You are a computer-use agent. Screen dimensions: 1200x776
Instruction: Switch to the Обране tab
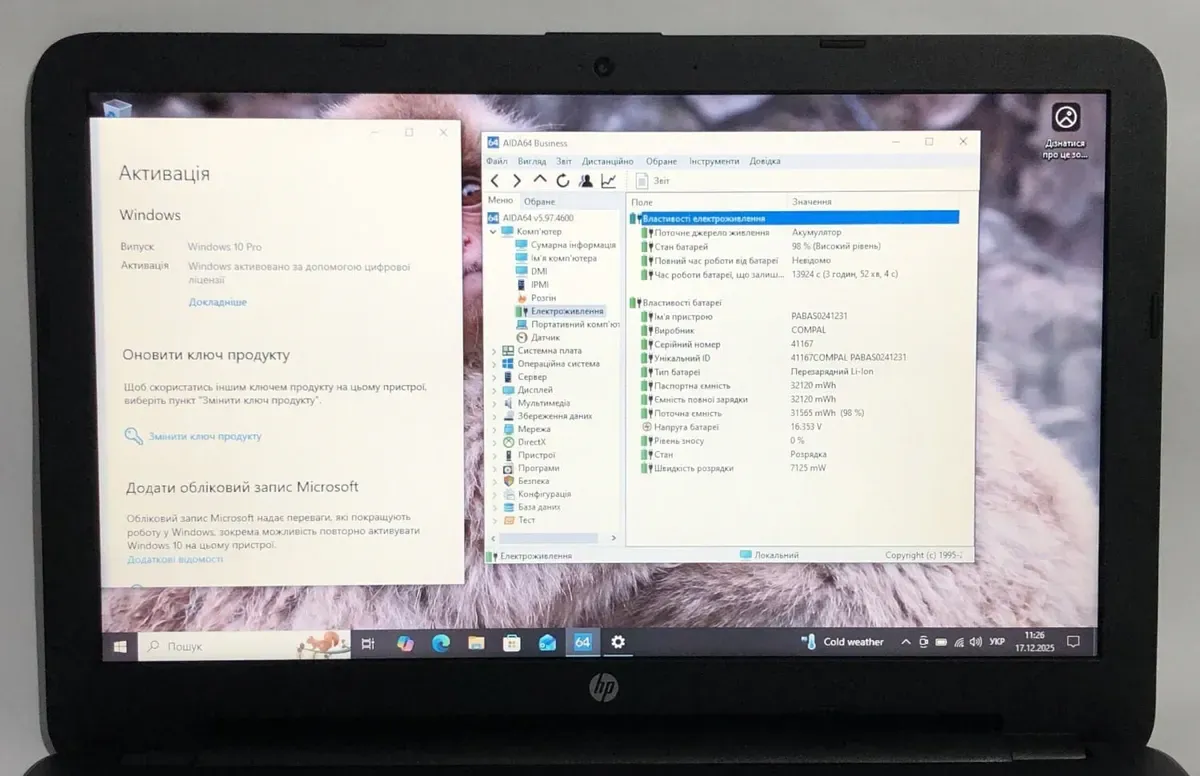tap(539, 202)
